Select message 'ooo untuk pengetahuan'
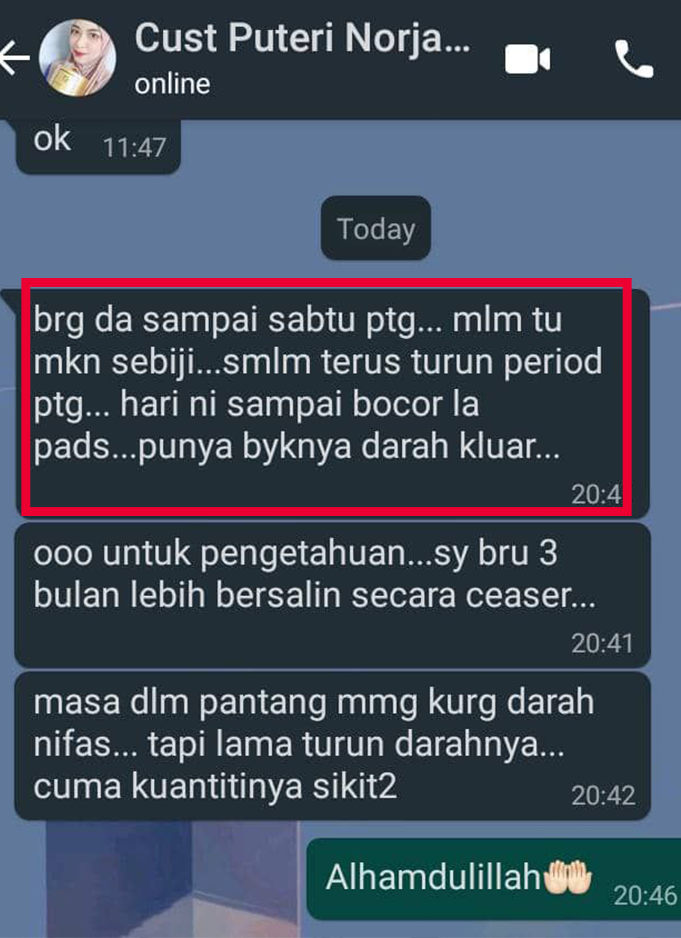Image resolution: width=681 pixels, height=938 pixels. tap(333, 595)
